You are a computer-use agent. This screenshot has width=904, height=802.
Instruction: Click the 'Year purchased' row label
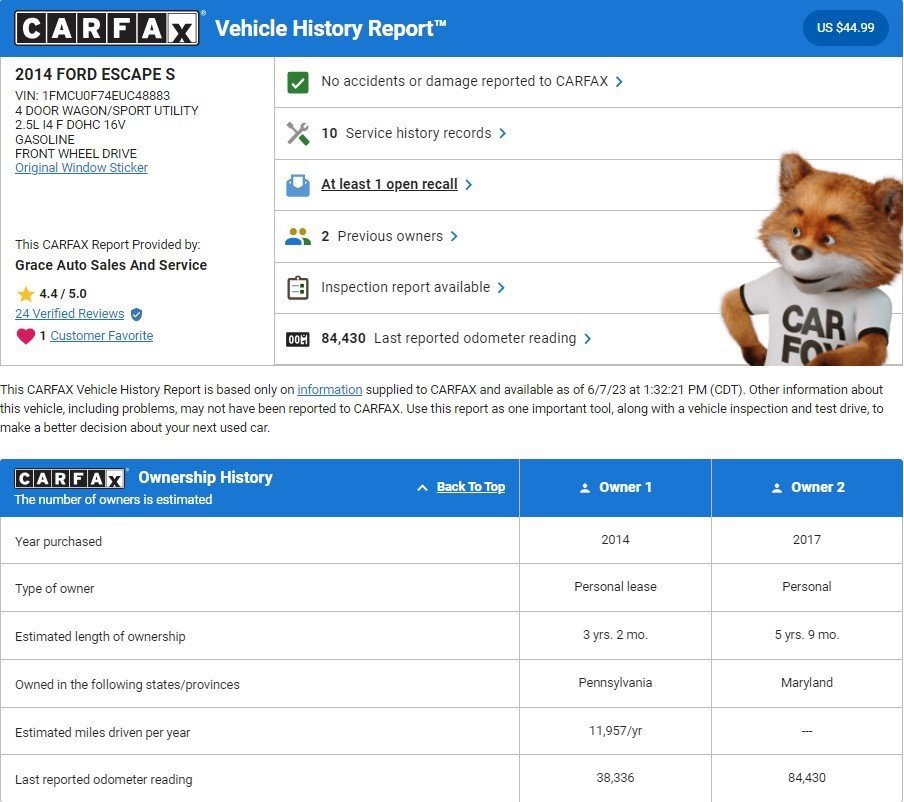(x=58, y=541)
